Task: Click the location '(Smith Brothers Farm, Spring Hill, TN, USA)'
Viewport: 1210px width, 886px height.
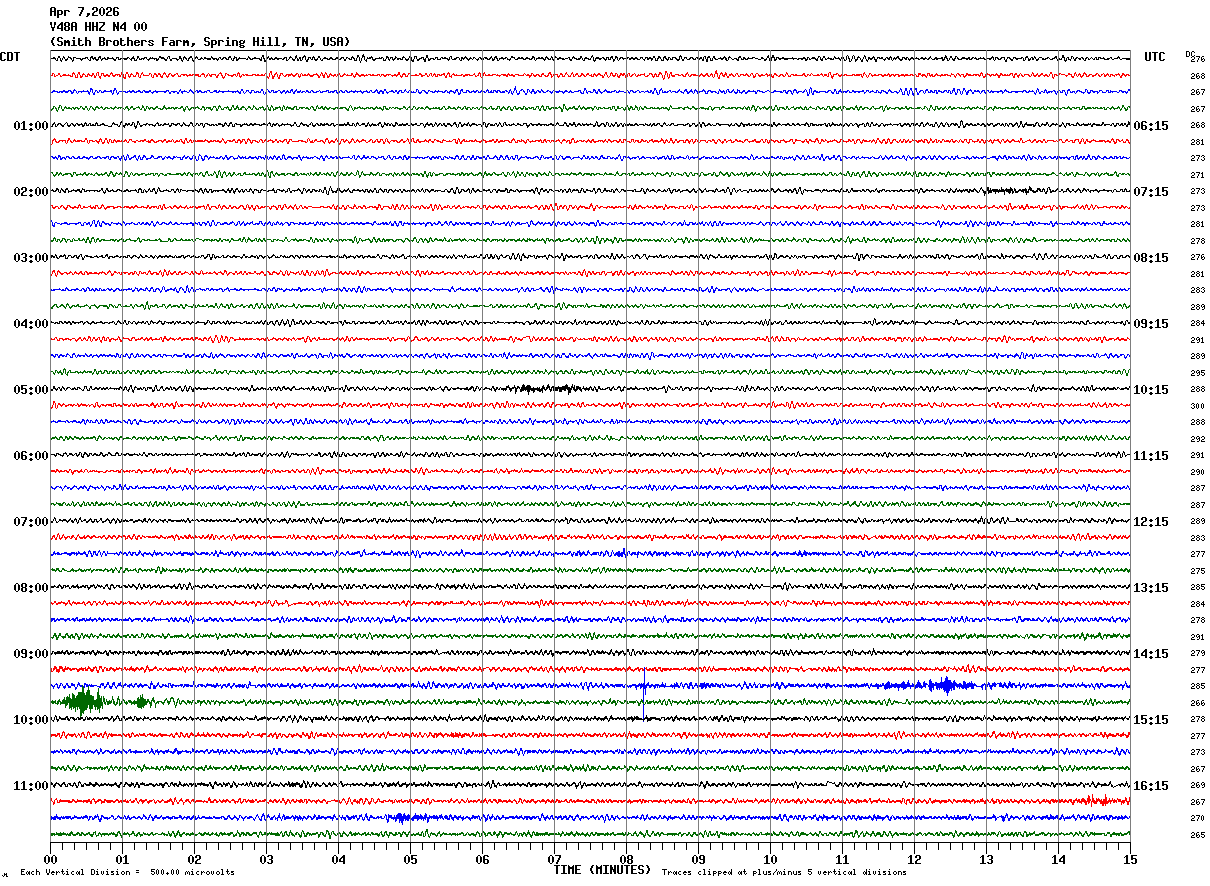Action: tap(200, 42)
